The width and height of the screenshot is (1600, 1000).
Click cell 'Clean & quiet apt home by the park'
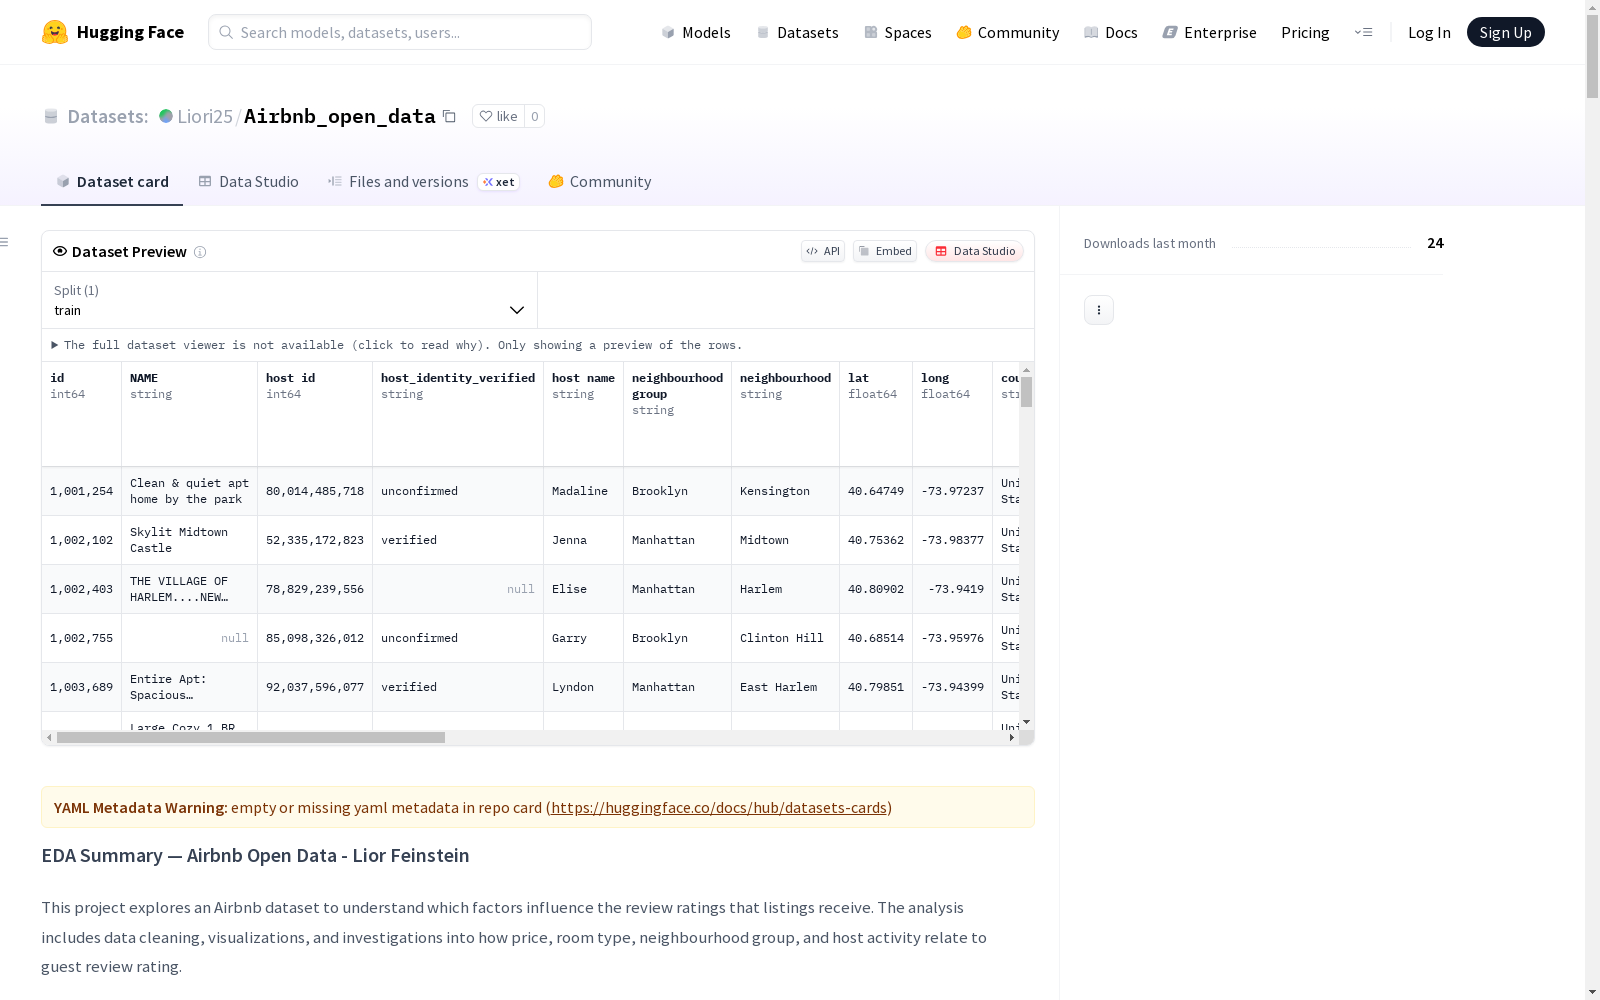(189, 491)
